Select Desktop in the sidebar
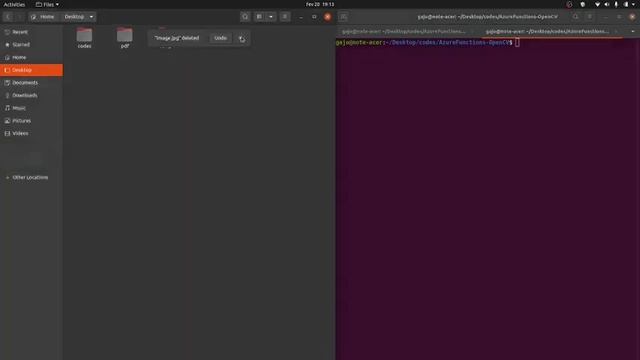640x360 pixels. [x=31, y=70]
